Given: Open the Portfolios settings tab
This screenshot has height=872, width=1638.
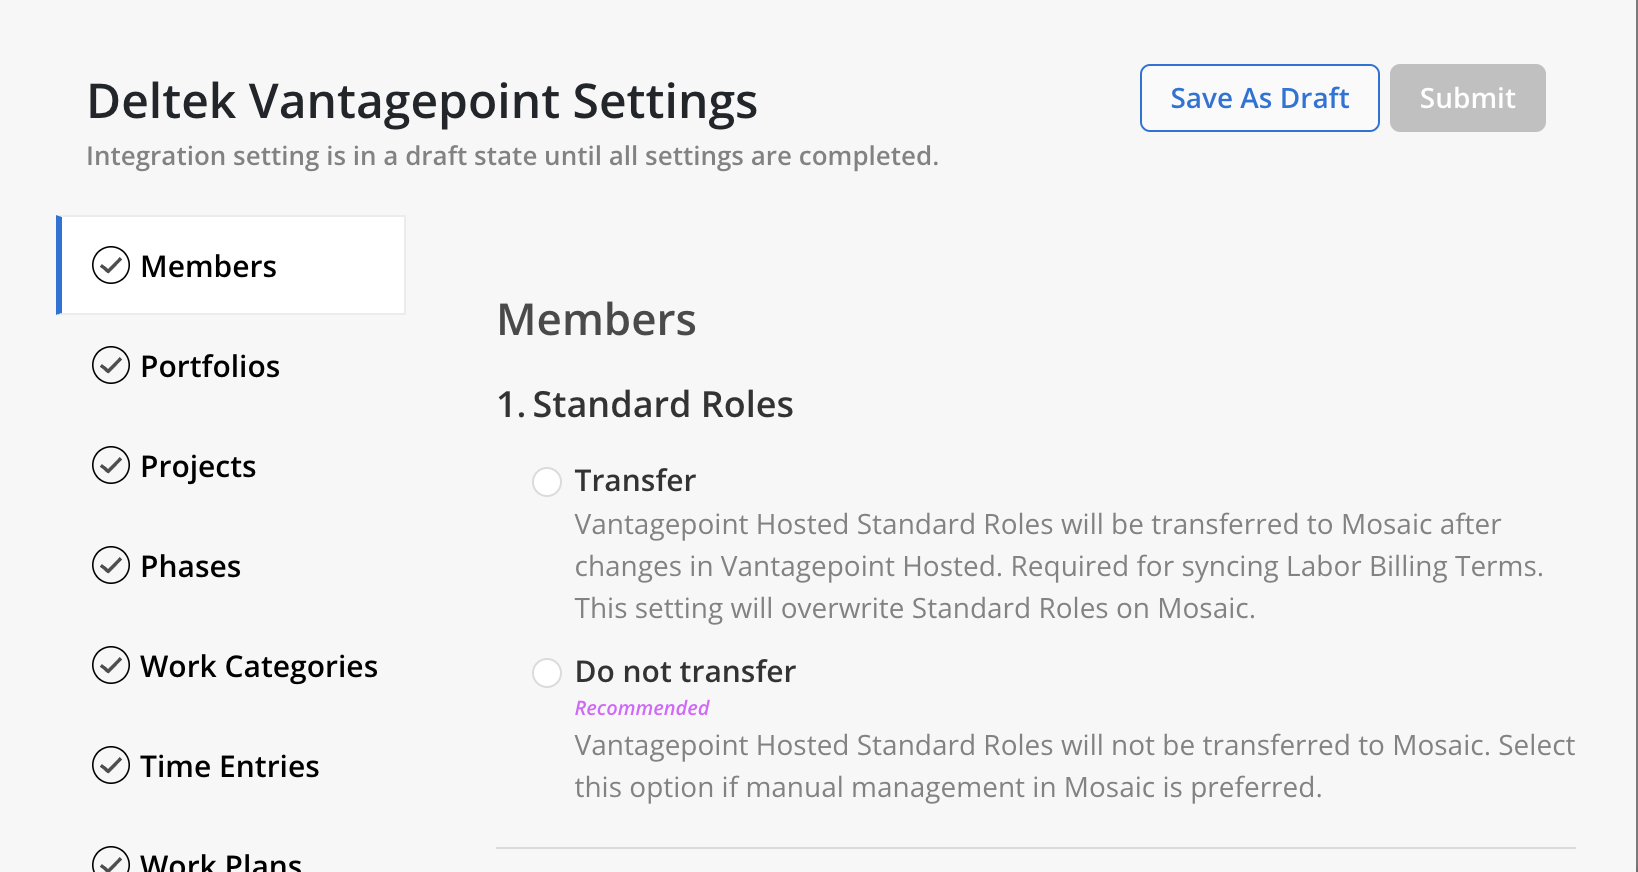Looking at the screenshot, I should pyautogui.click(x=231, y=366).
